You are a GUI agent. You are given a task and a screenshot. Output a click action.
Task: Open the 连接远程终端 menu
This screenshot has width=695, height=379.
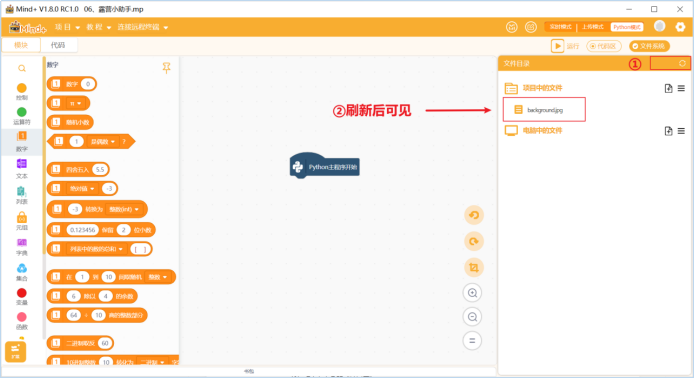click(x=143, y=27)
